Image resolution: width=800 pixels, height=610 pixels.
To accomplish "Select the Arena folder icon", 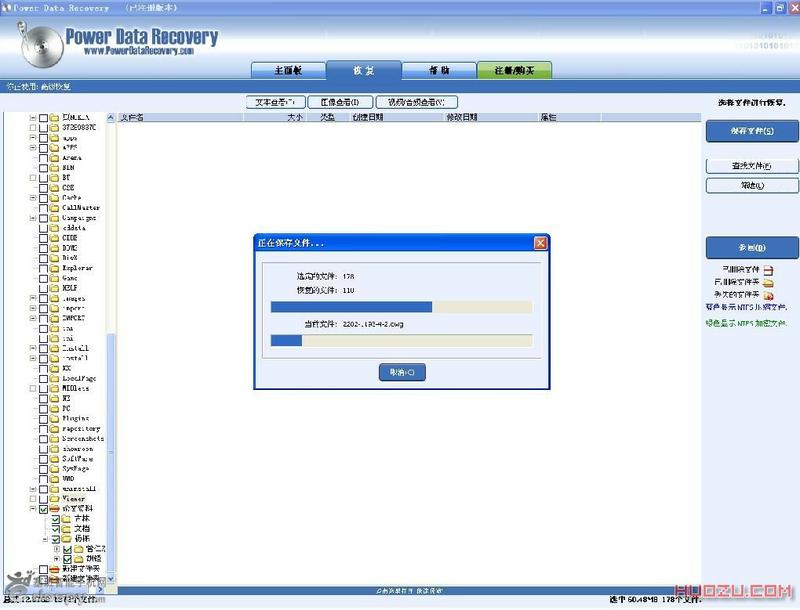I will [x=55, y=158].
